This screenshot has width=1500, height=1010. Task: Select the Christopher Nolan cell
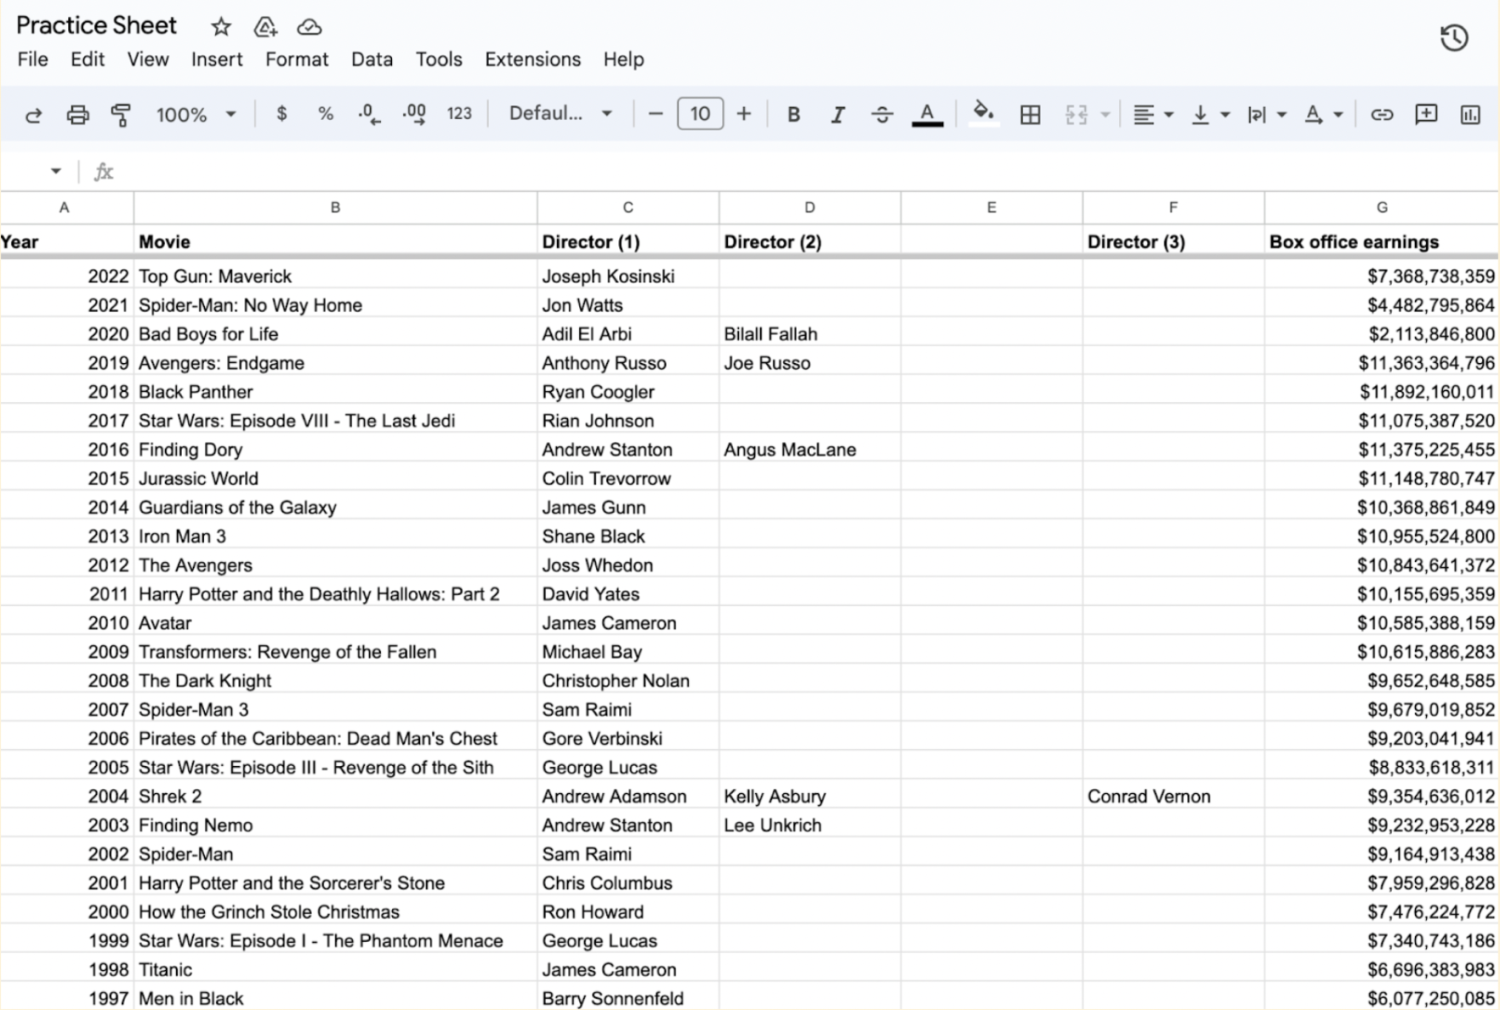pyautogui.click(x=627, y=680)
